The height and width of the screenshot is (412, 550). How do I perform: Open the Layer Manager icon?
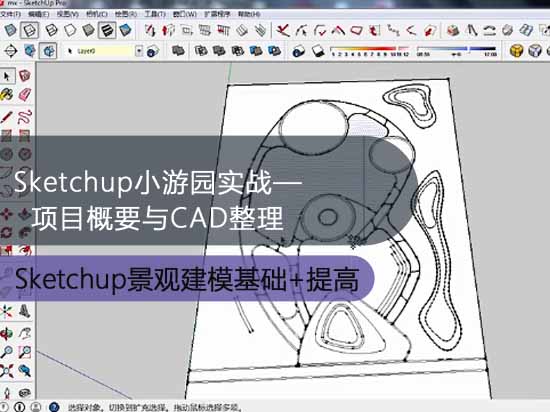click(152, 51)
